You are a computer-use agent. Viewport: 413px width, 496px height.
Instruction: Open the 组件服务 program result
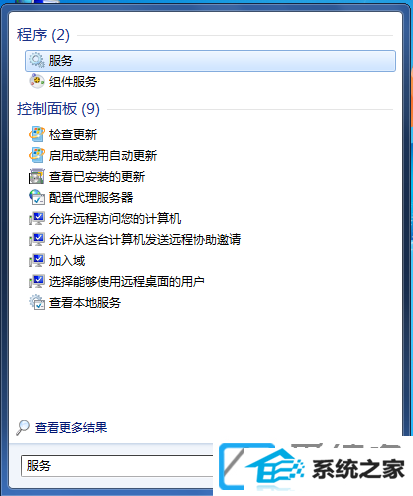[73, 82]
